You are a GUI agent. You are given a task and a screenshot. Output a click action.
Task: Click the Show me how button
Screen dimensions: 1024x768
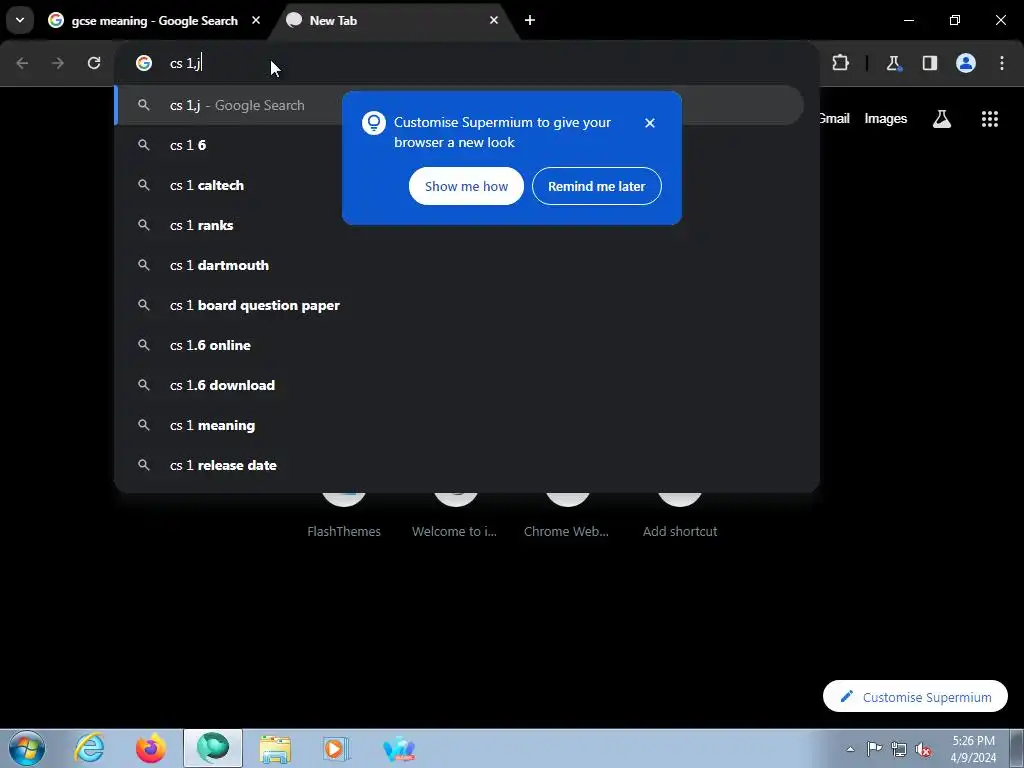coord(466,186)
